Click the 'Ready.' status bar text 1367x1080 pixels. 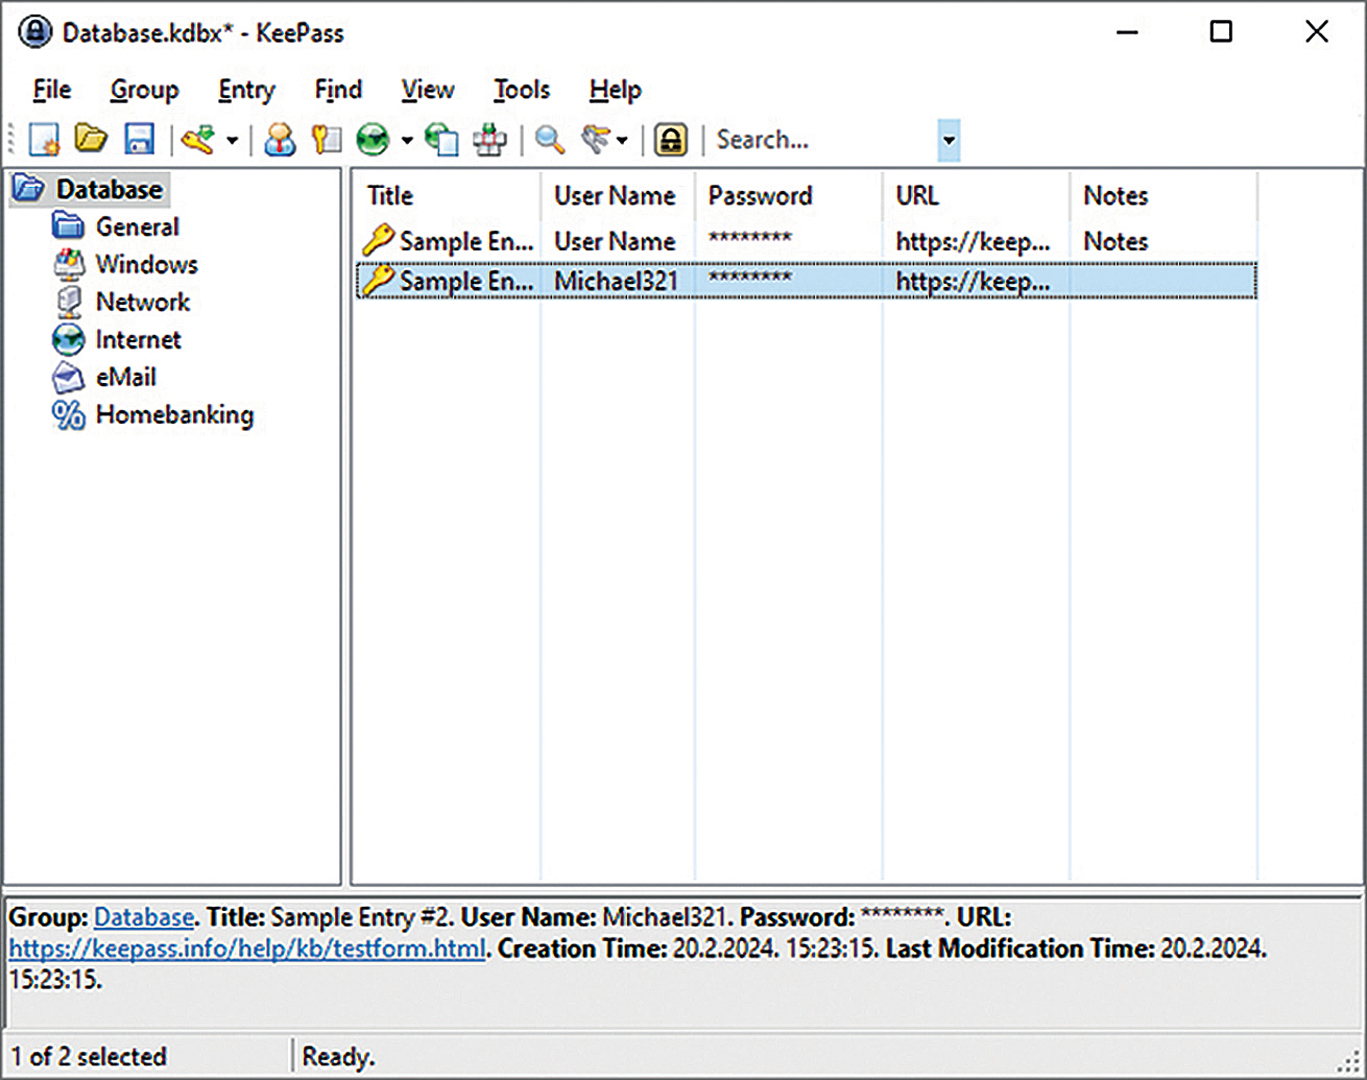pyautogui.click(x=338, y=1056)
